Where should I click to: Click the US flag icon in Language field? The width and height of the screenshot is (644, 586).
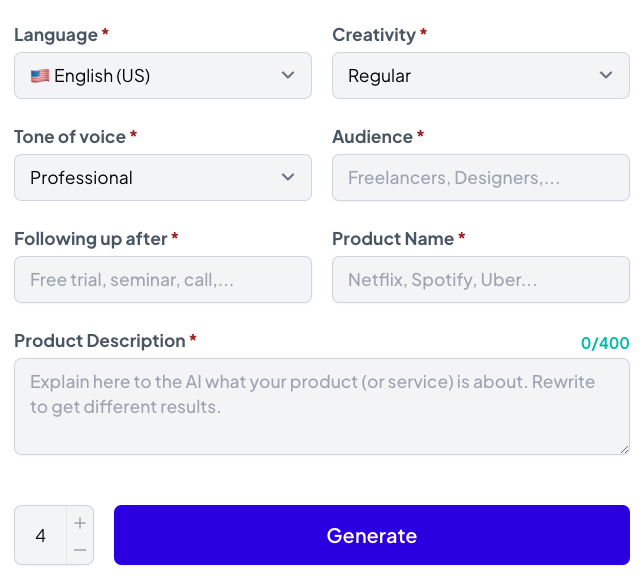coord(40,76)
